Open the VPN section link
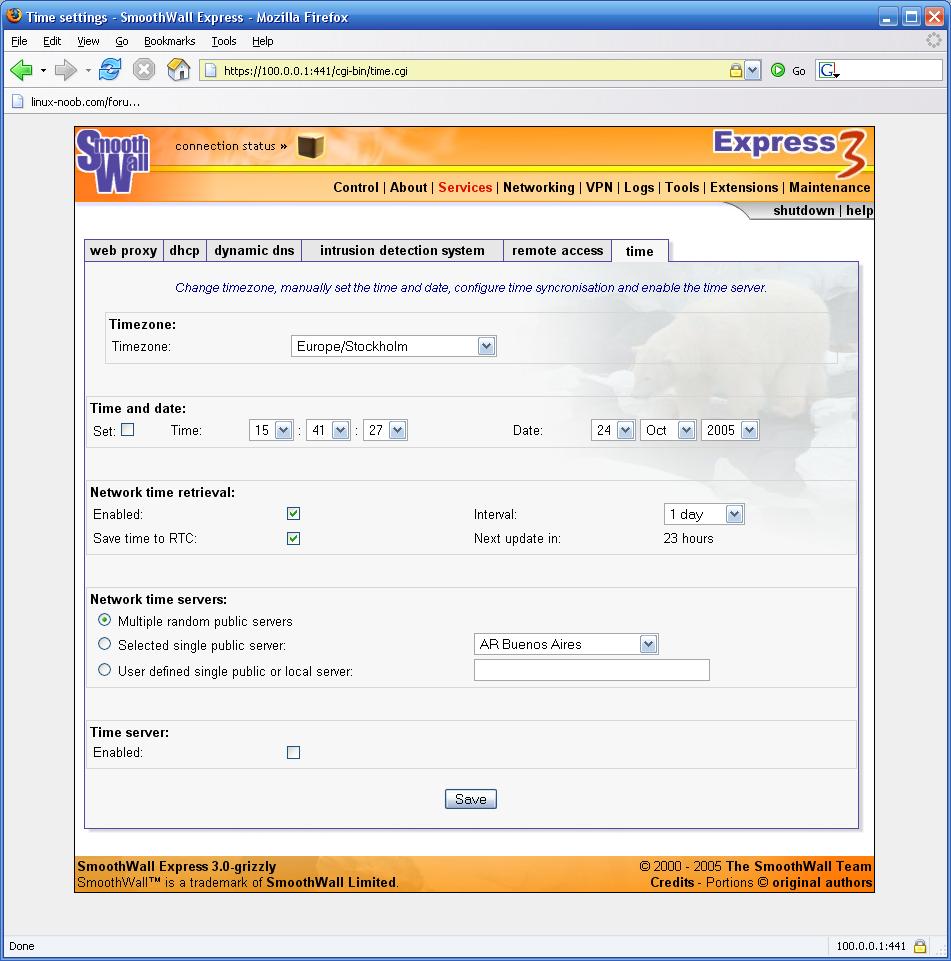This screenshot has width=951, height=961. [x=599, y=188]
